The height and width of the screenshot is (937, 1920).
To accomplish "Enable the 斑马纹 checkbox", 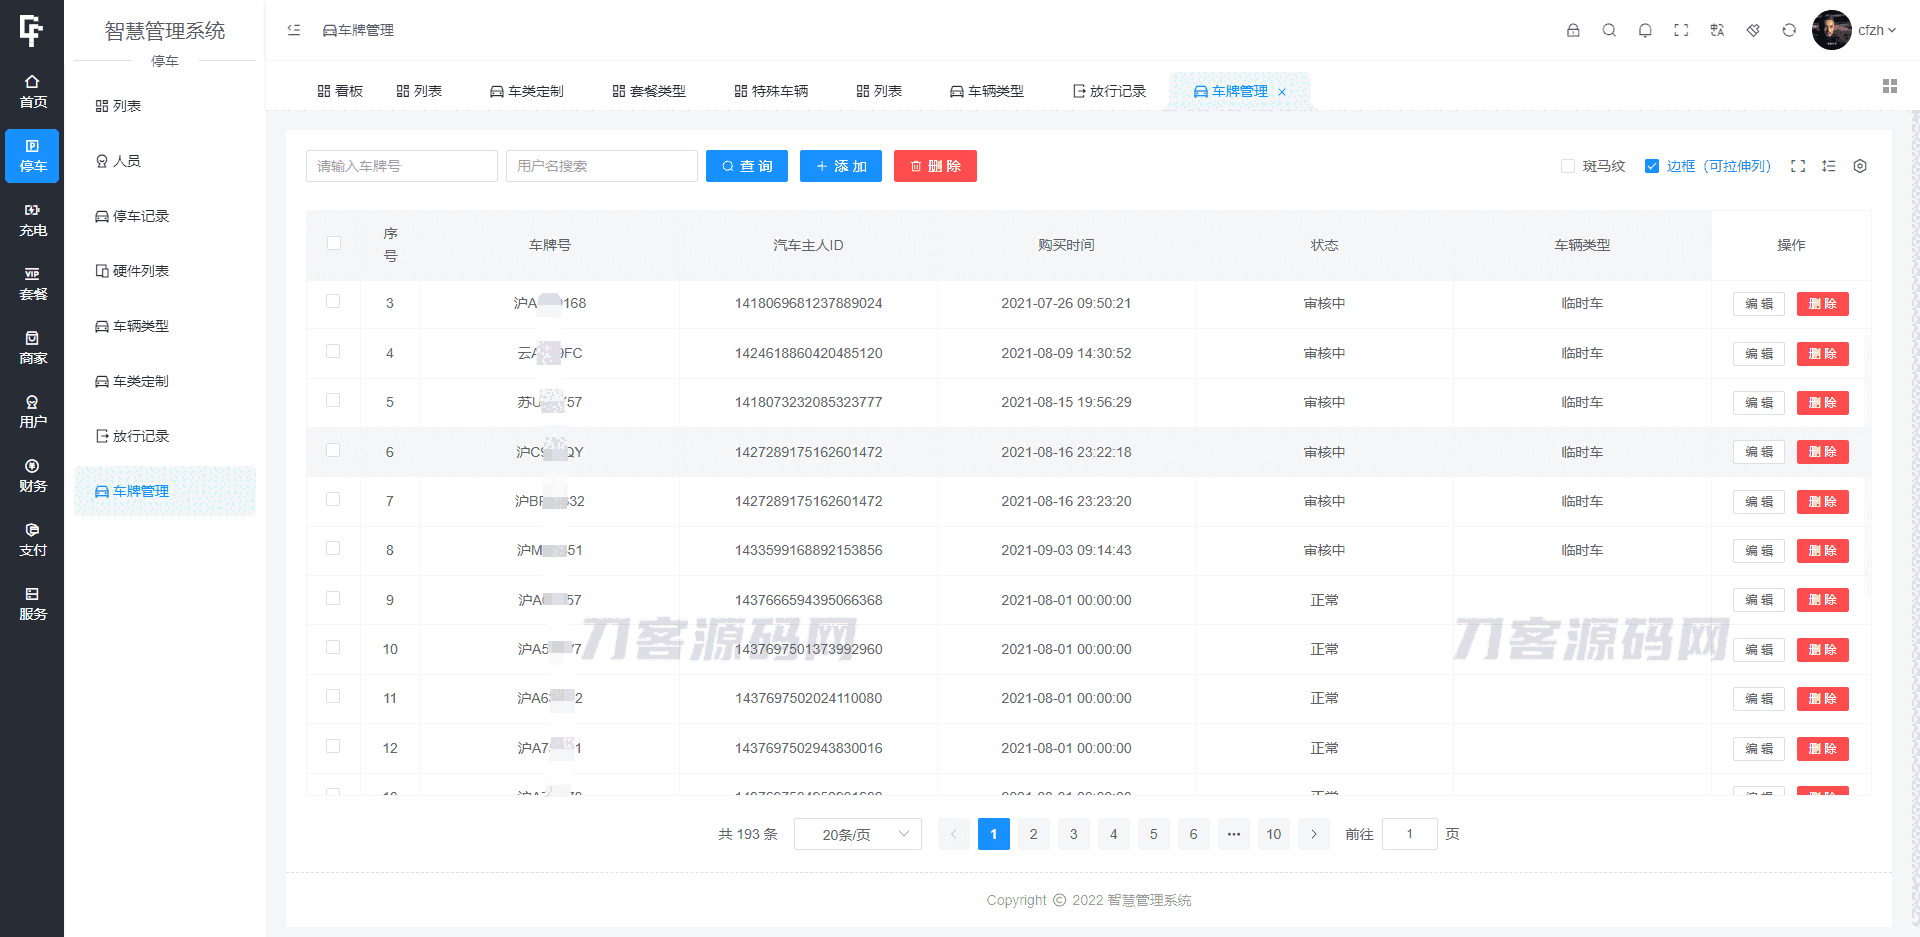I will click(1568, 166).
